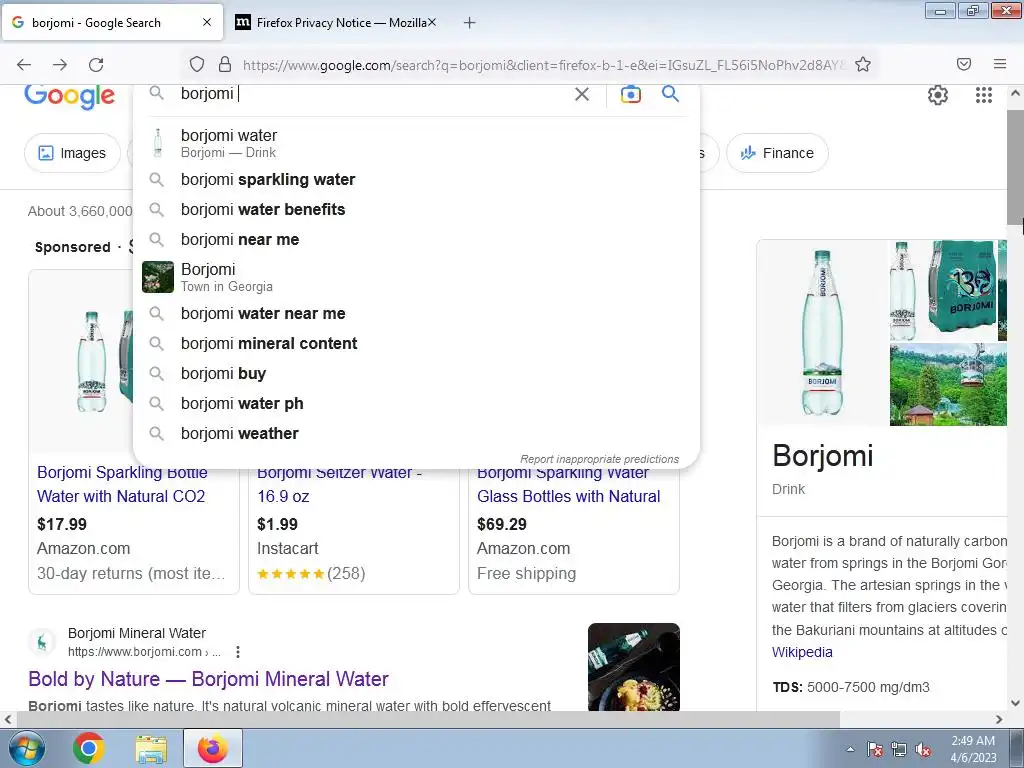Screen dimensions: 1024x768
Task: Close the Firefox Privacy Notice tab
Action: [432, 22]
